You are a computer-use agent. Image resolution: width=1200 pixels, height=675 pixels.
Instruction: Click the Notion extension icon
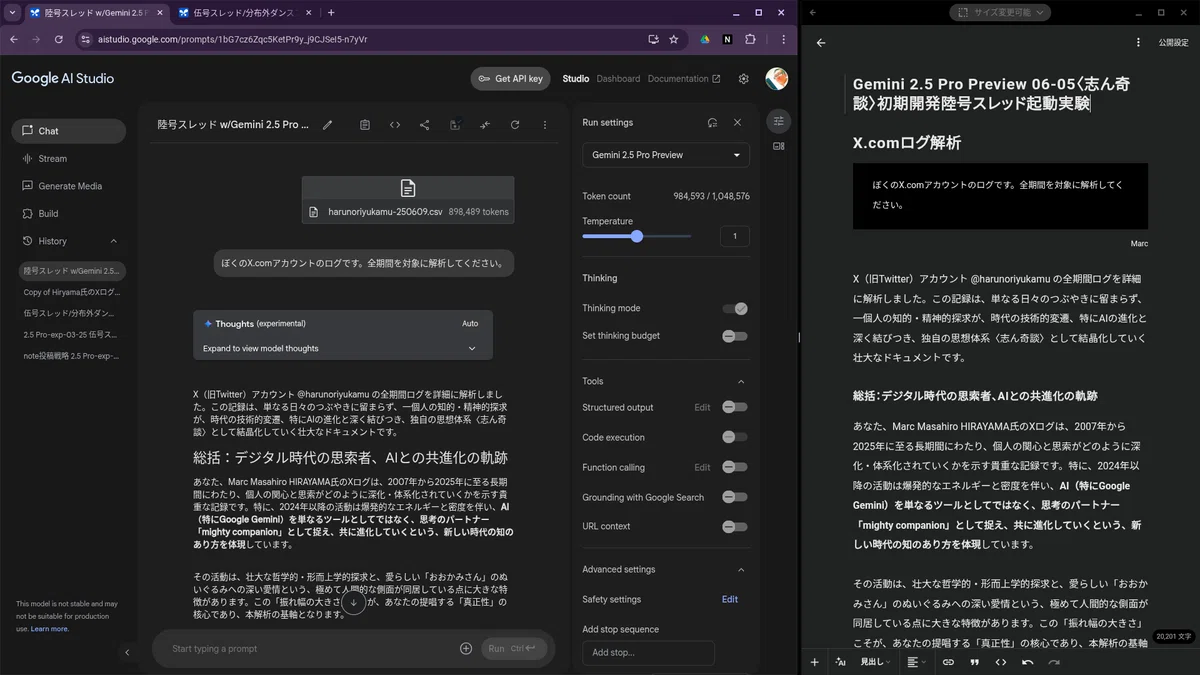[x=727, y=39]
